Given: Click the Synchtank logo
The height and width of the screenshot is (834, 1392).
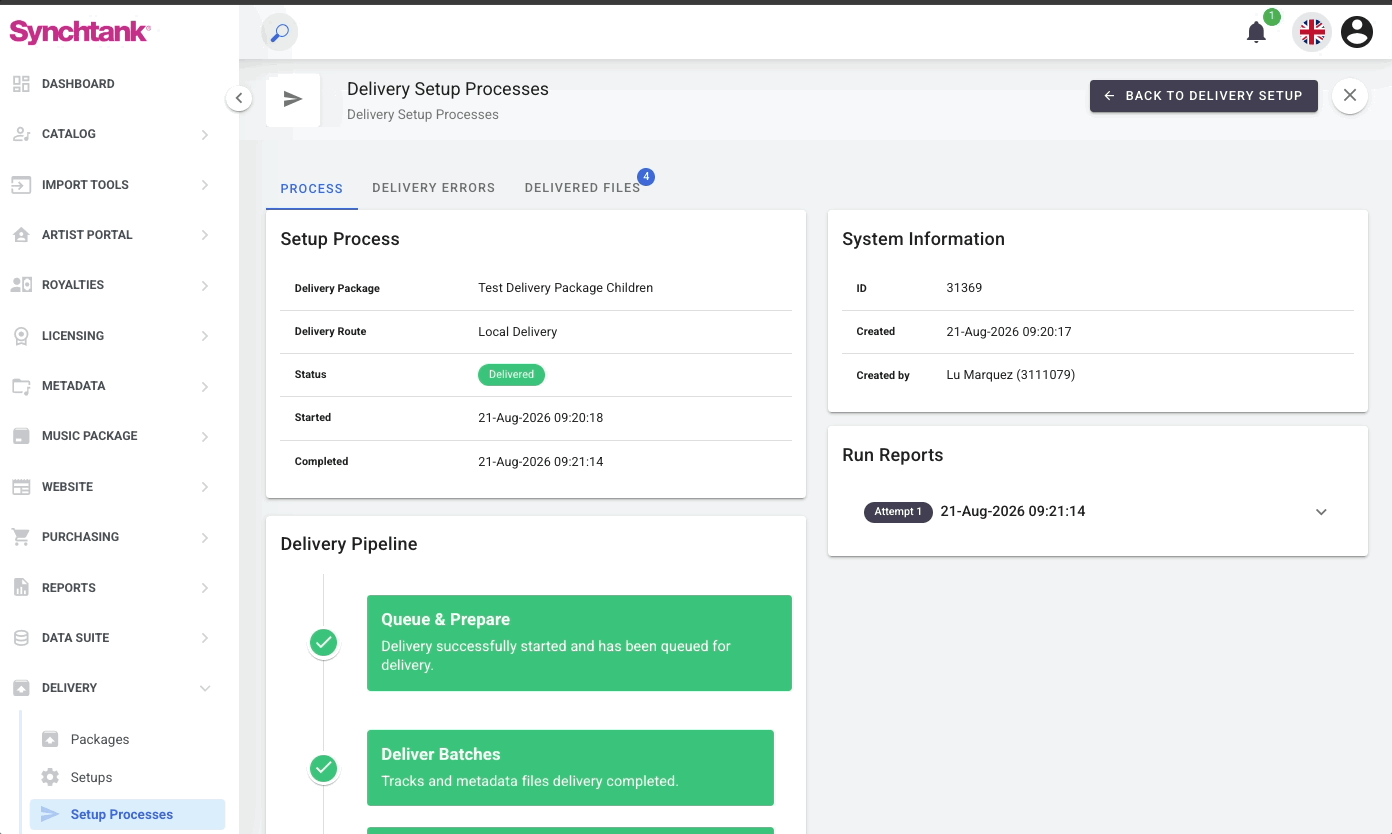Looking at the screenshot, I should (80, 32).
